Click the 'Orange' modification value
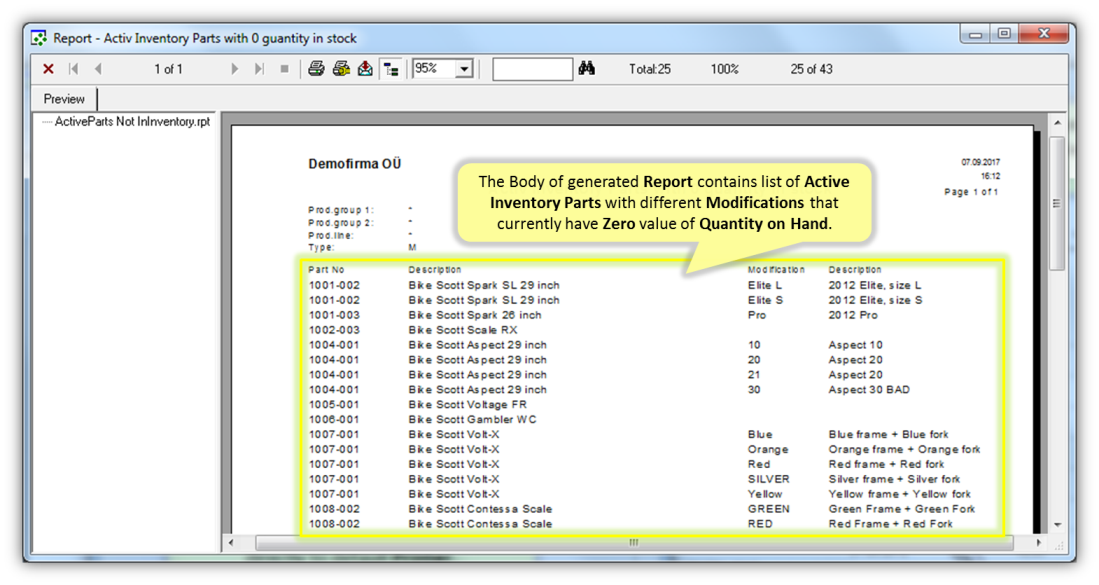This screenshot has width=1099, height=585. (x=768, y=449)
